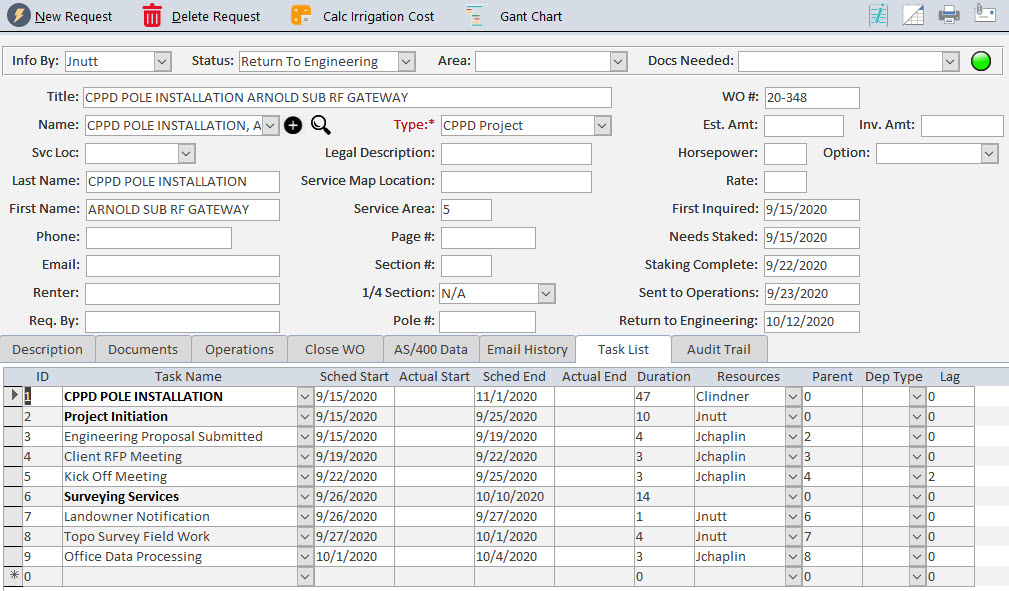
Task: Click the magnifying glass search icon
Action: click(320, 125)
